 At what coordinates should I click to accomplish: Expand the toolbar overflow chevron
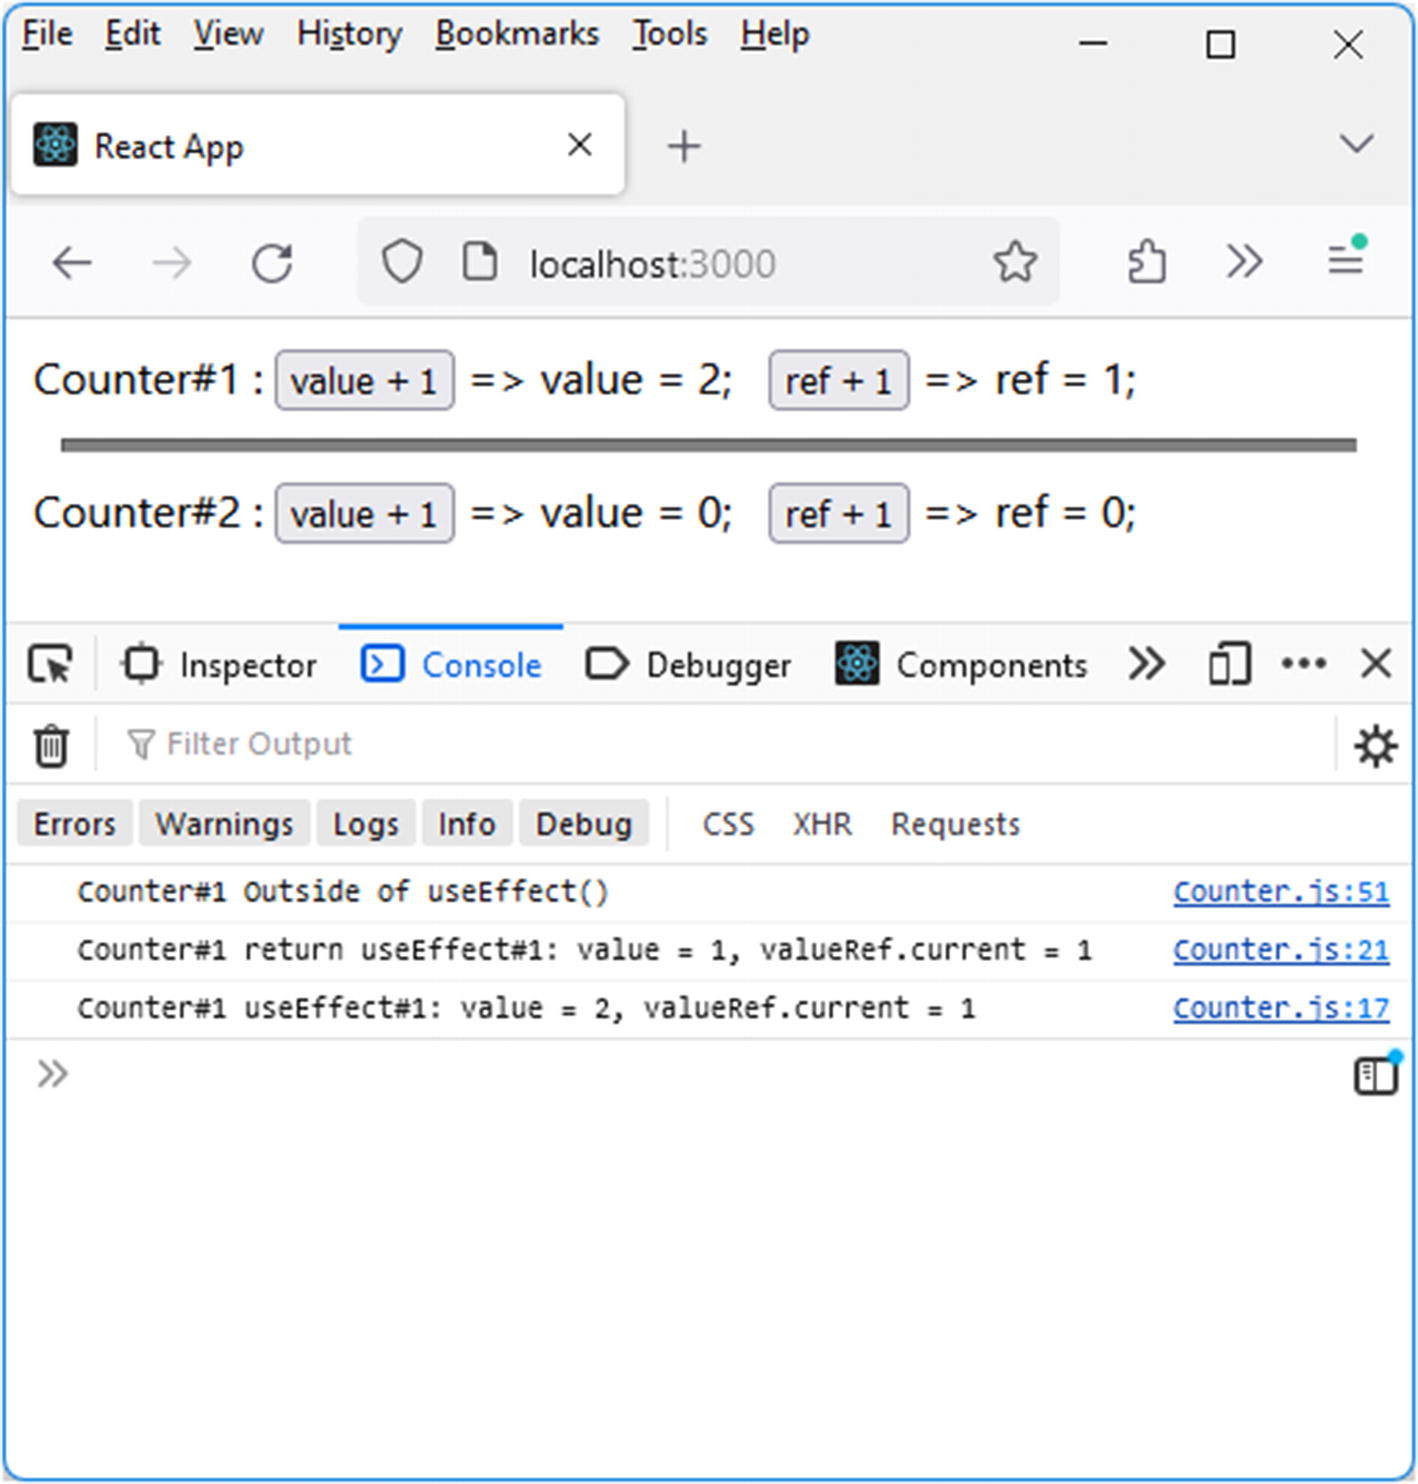point(1244,263)
